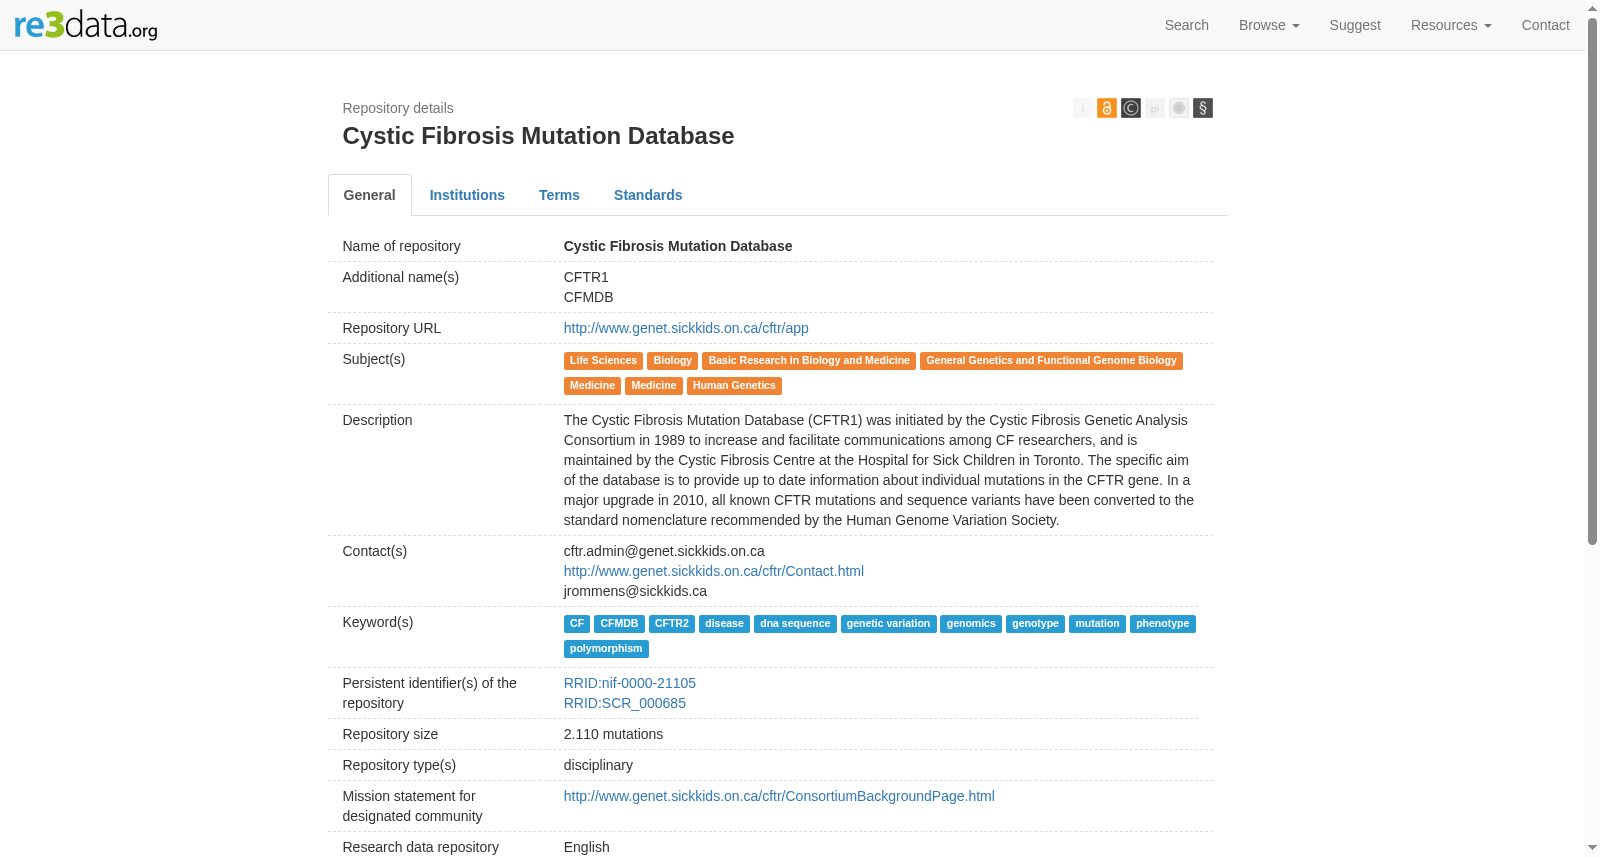The width and height of the screenshot is (1600, 857).
Task: Click the CF keyword tag
Action: coord(577,624)
